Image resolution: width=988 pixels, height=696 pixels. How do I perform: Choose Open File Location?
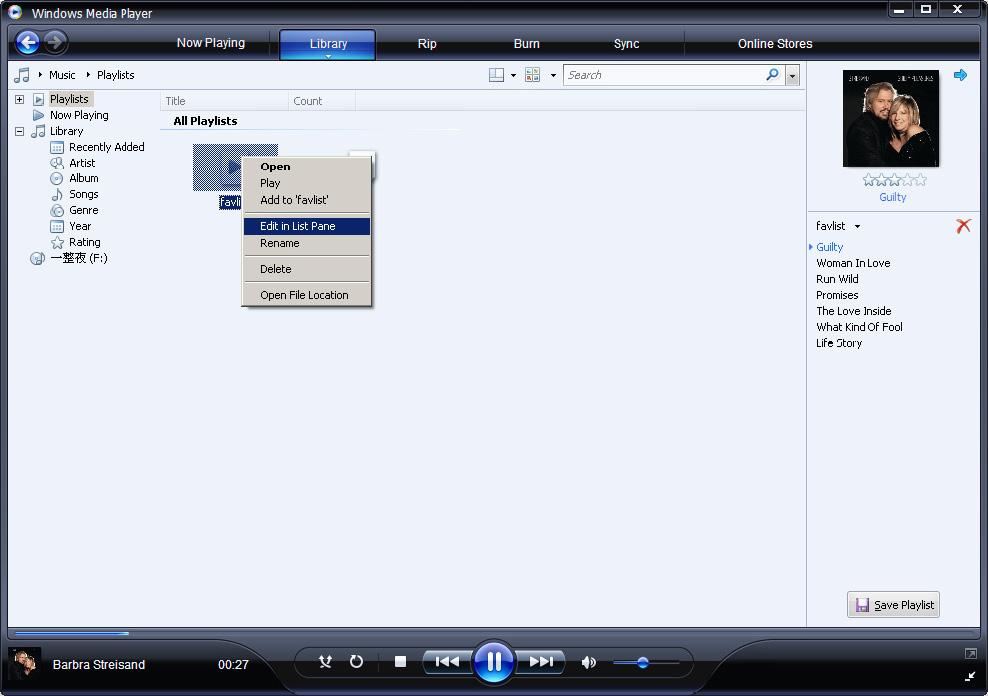click(307, 295)
